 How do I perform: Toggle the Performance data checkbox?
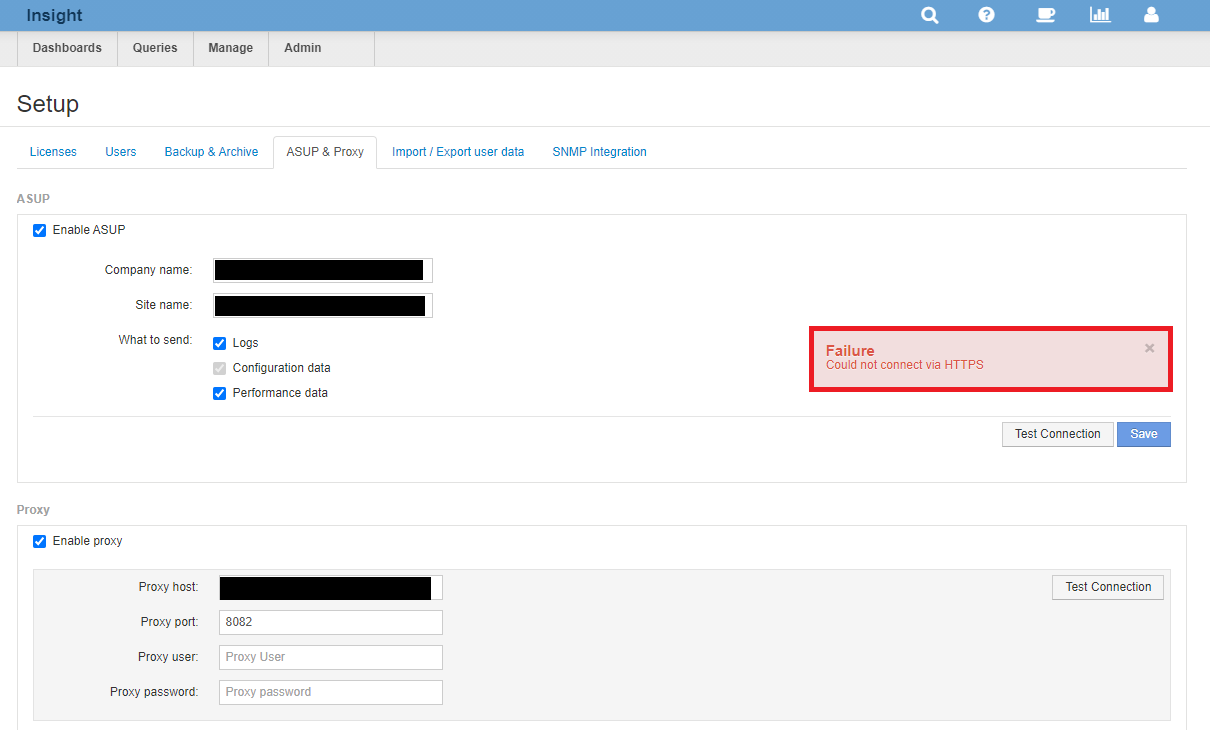220,393
